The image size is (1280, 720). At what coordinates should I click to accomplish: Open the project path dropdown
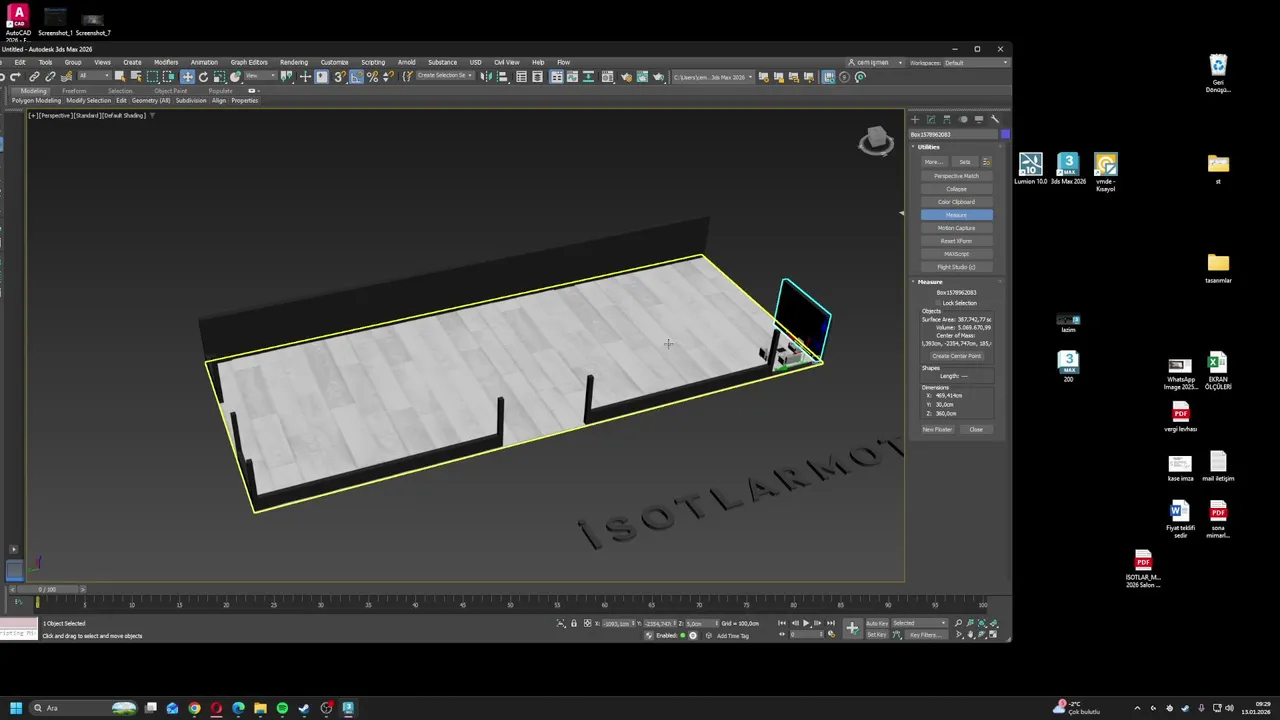coord(713,76)
